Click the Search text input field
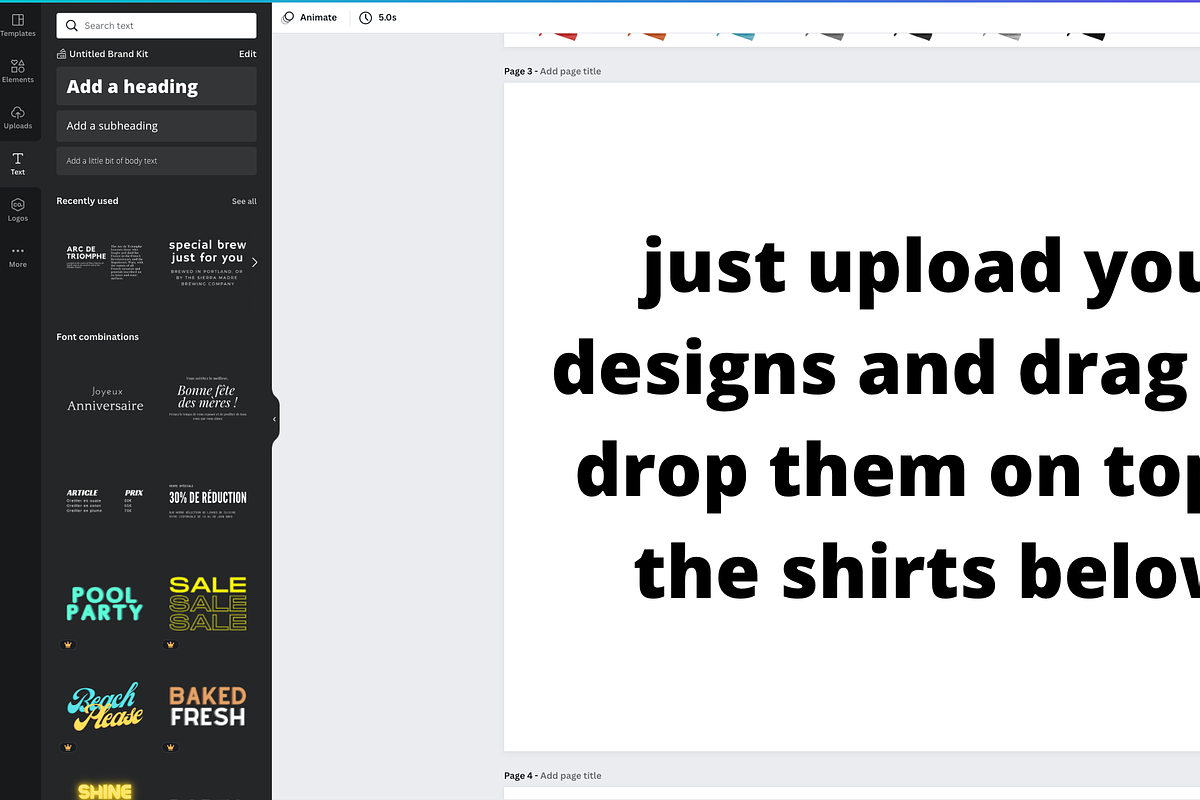 click(x=156, y=25)
